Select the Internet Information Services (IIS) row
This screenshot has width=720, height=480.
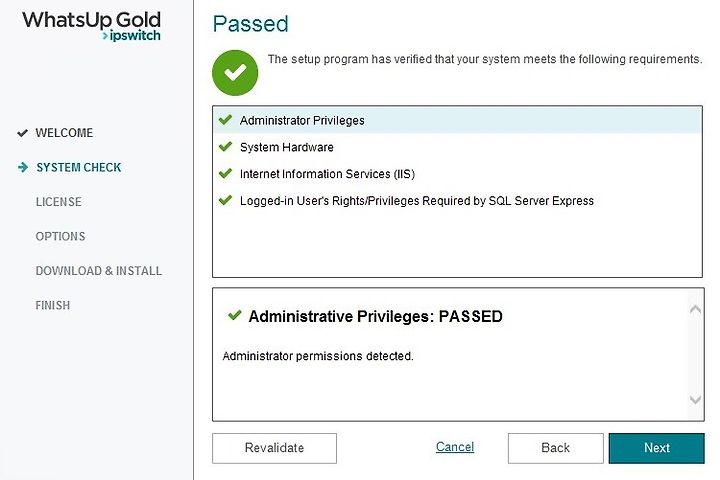[457, 174]
